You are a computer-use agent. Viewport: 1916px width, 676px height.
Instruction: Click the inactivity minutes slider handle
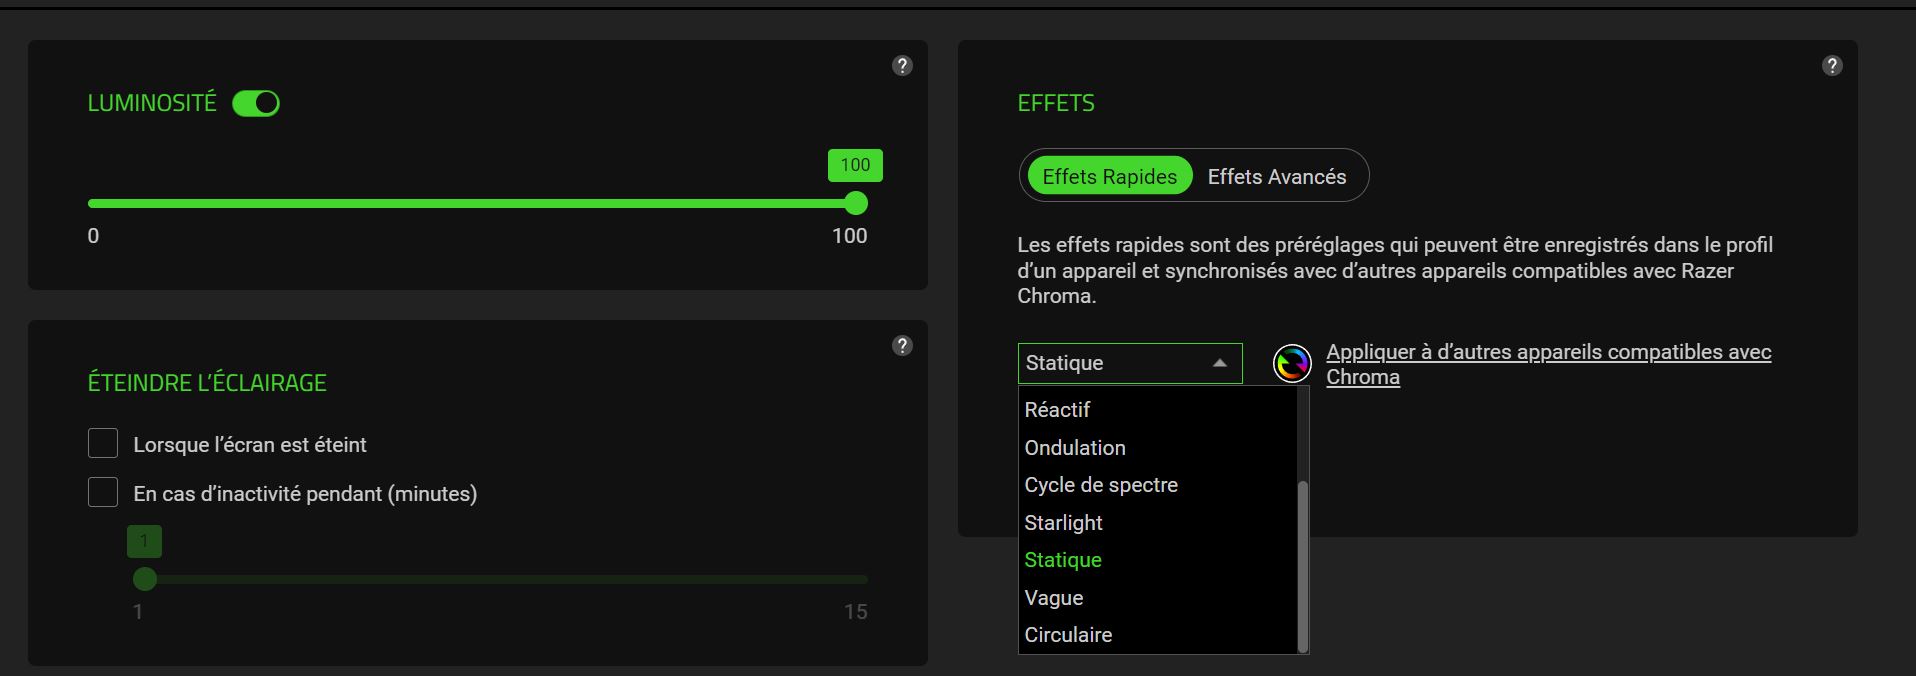pyautogui.click(x=145, y=579)
